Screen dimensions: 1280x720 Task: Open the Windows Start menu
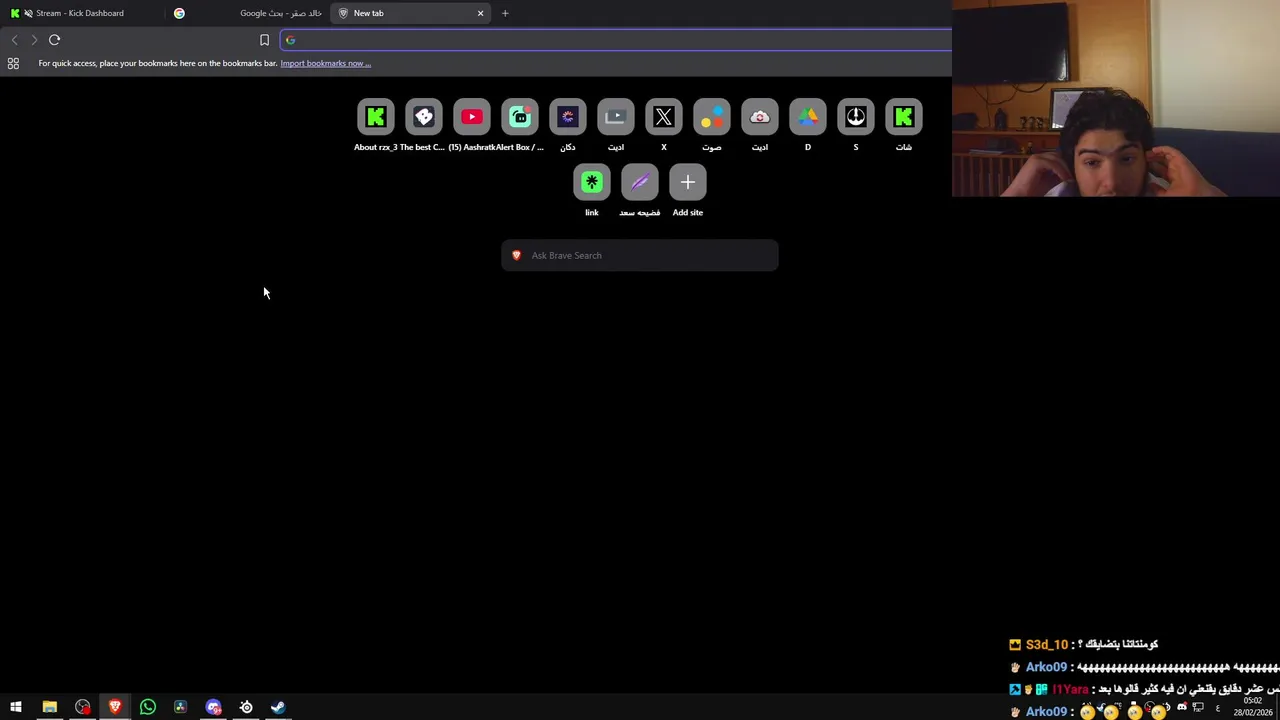pos(16,707)
